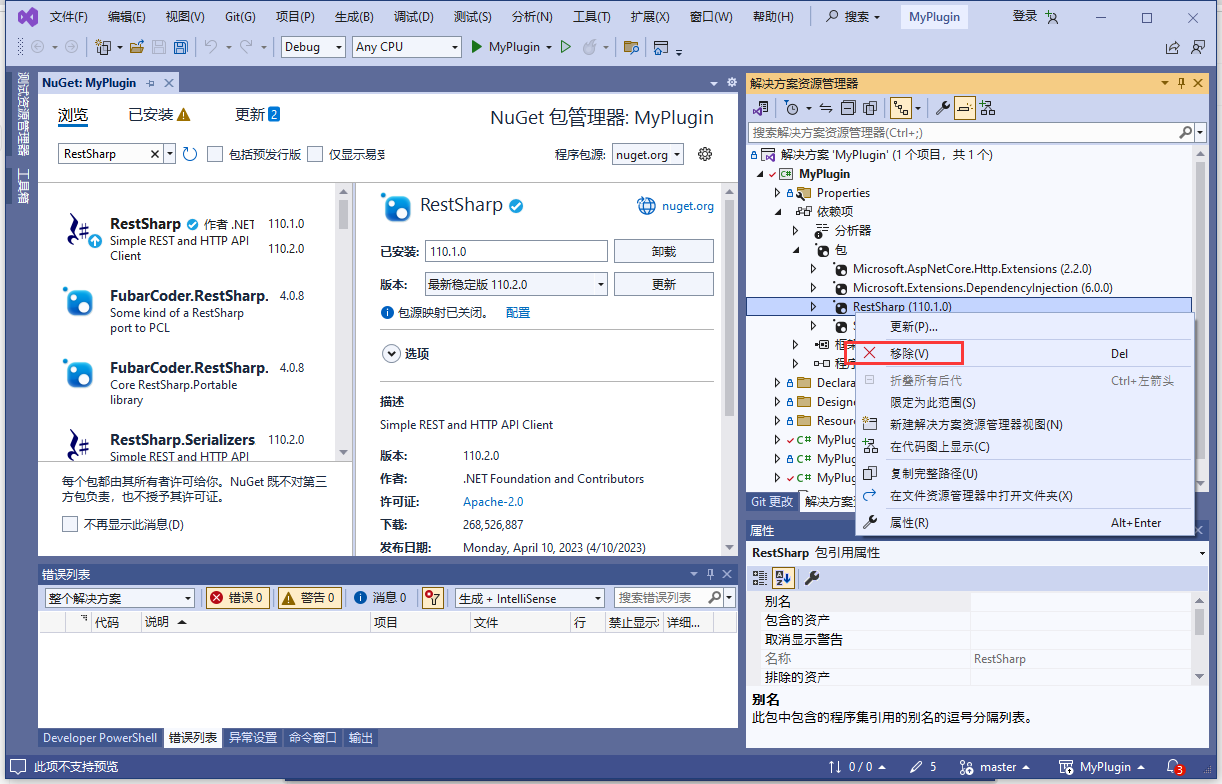
Task: Open the 版本 最新稳定版 110.2.0 dropdown
Action: click(x=516, y=285)
